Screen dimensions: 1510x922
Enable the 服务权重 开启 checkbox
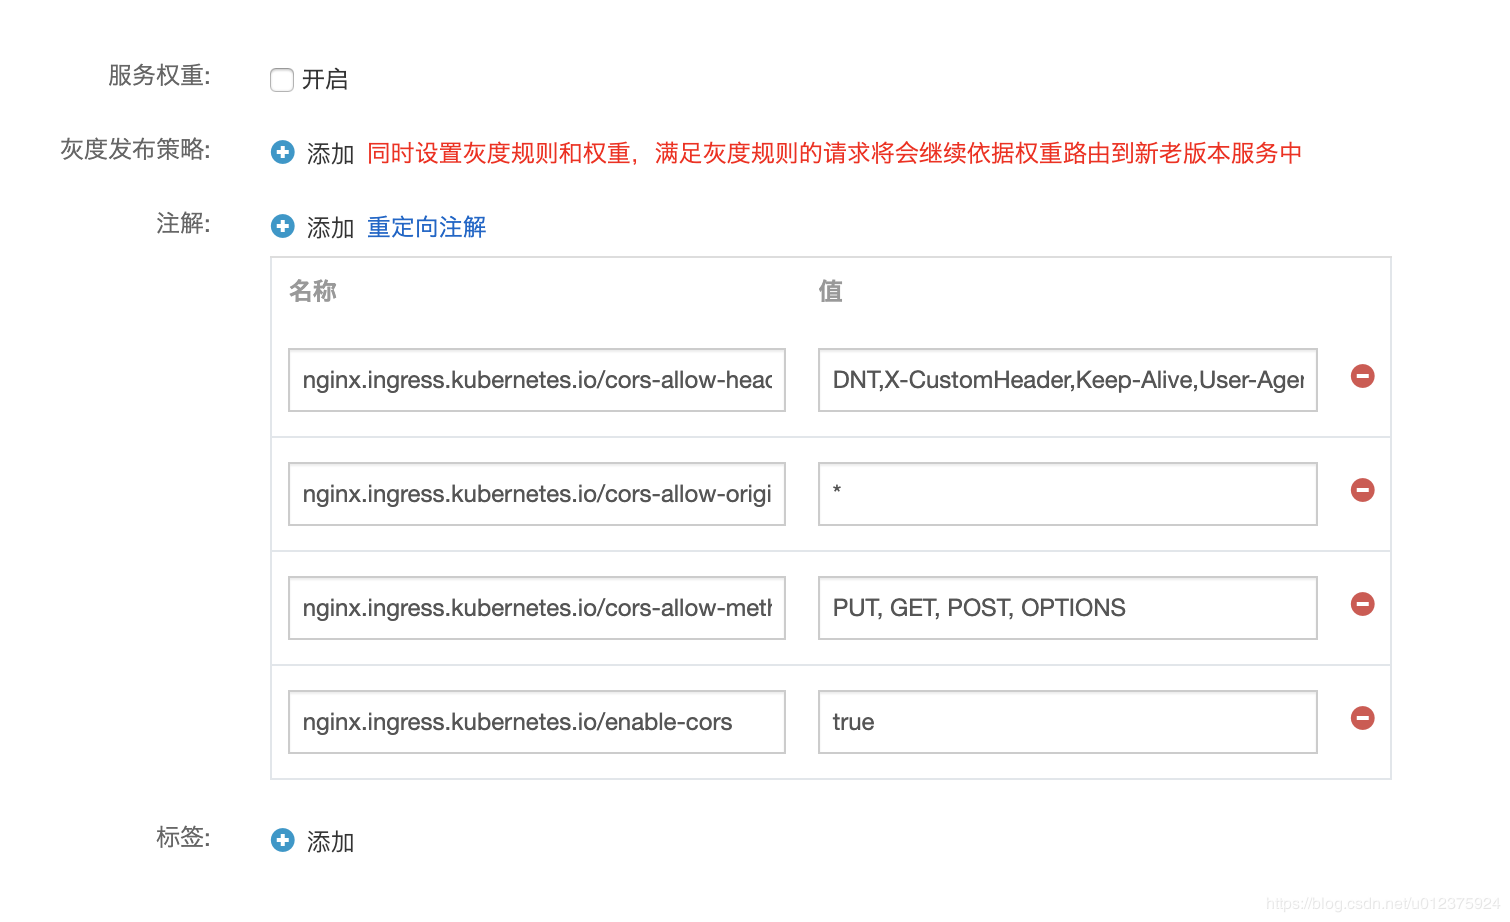click(282, 80)
